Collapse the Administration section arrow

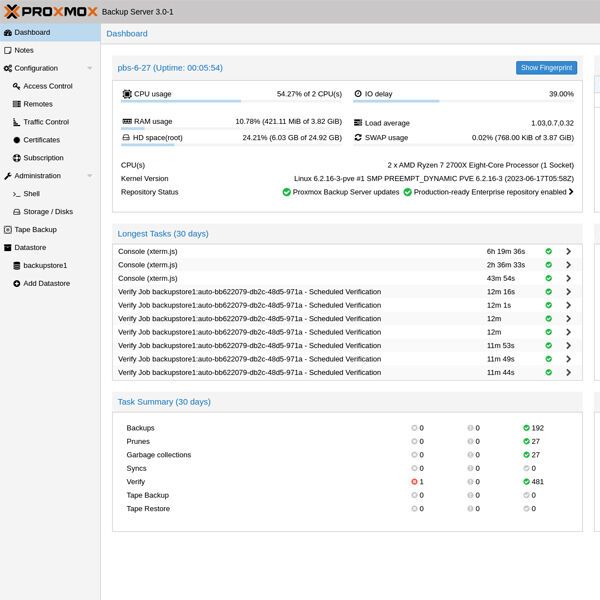pyautogui.click(x=90, y=176)
